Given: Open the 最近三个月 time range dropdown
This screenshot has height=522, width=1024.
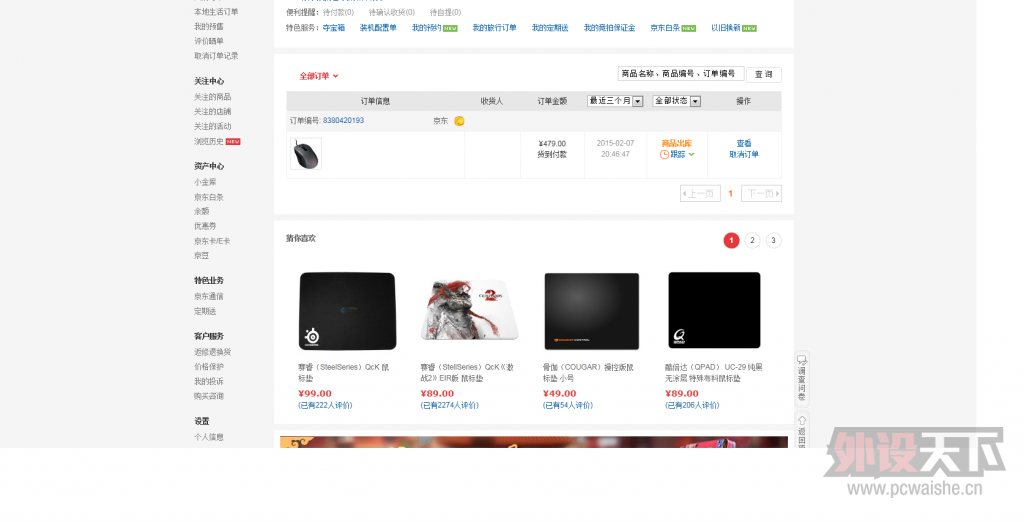Looking at the screenshot, I should 616,101.
